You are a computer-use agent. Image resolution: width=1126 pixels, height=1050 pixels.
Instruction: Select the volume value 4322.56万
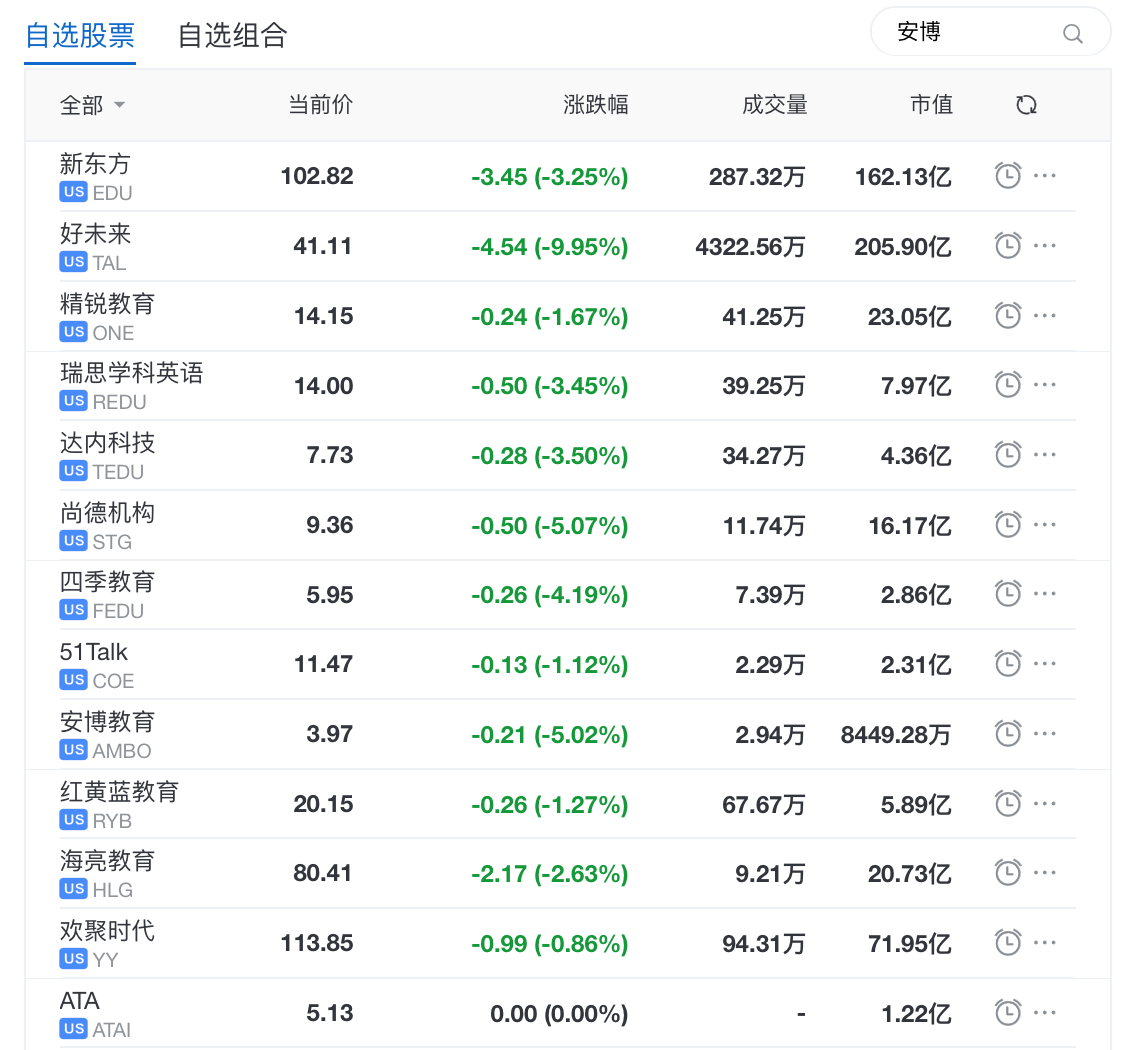point(750,246)
